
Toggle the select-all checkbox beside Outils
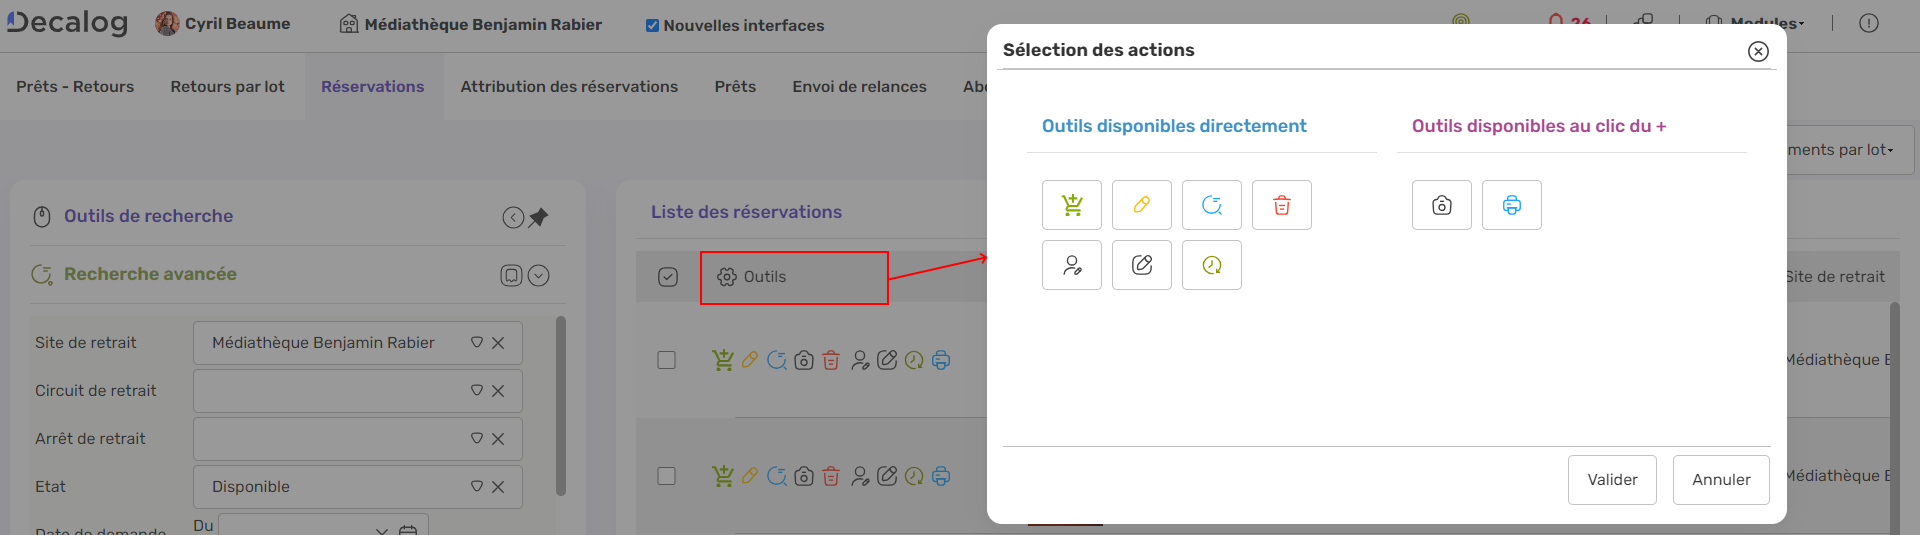[668, 277]
